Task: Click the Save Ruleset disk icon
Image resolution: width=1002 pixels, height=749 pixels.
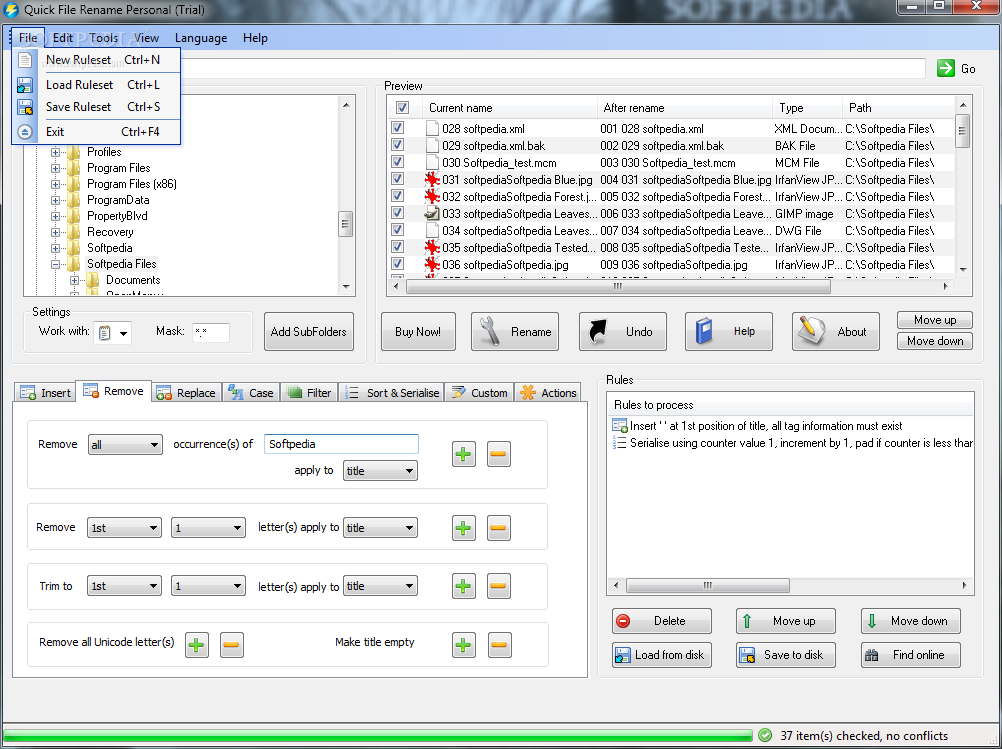Action: [x=25, y=107]
